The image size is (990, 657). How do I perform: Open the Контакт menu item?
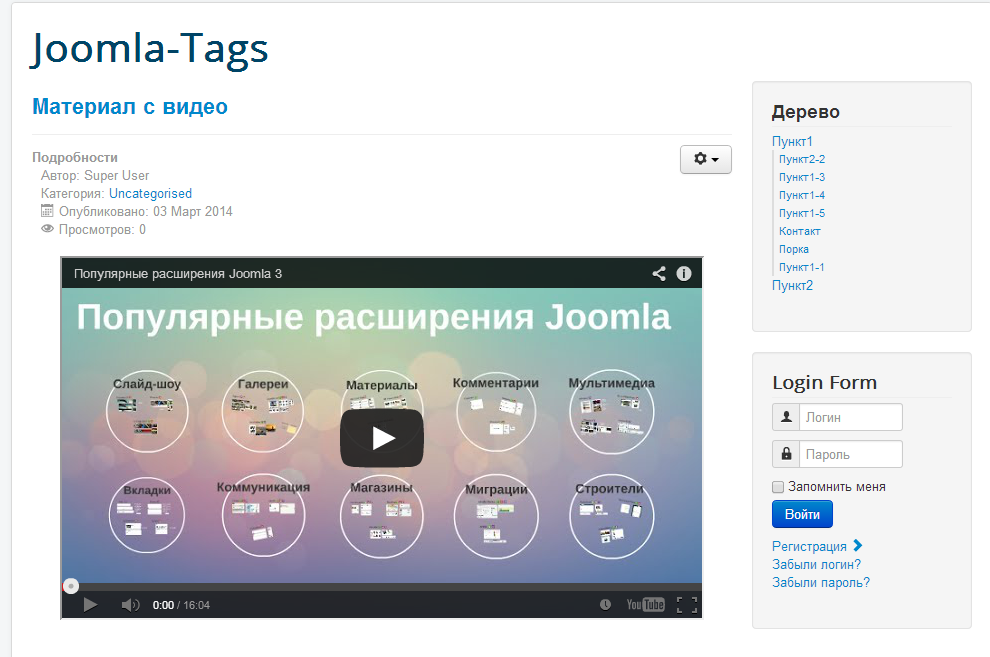coord(799,231)
